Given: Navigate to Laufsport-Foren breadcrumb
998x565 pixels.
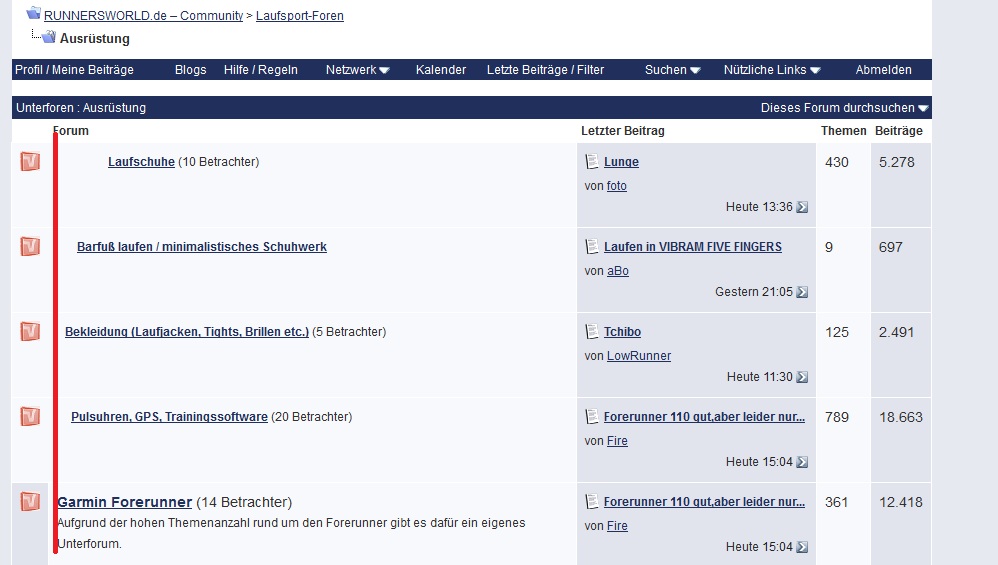Looking at the screenshot, I should point(299,16).
